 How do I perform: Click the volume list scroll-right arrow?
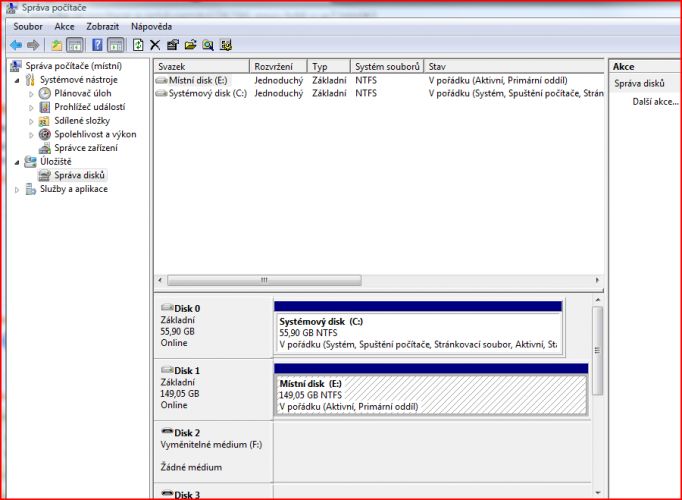(597, 280)
